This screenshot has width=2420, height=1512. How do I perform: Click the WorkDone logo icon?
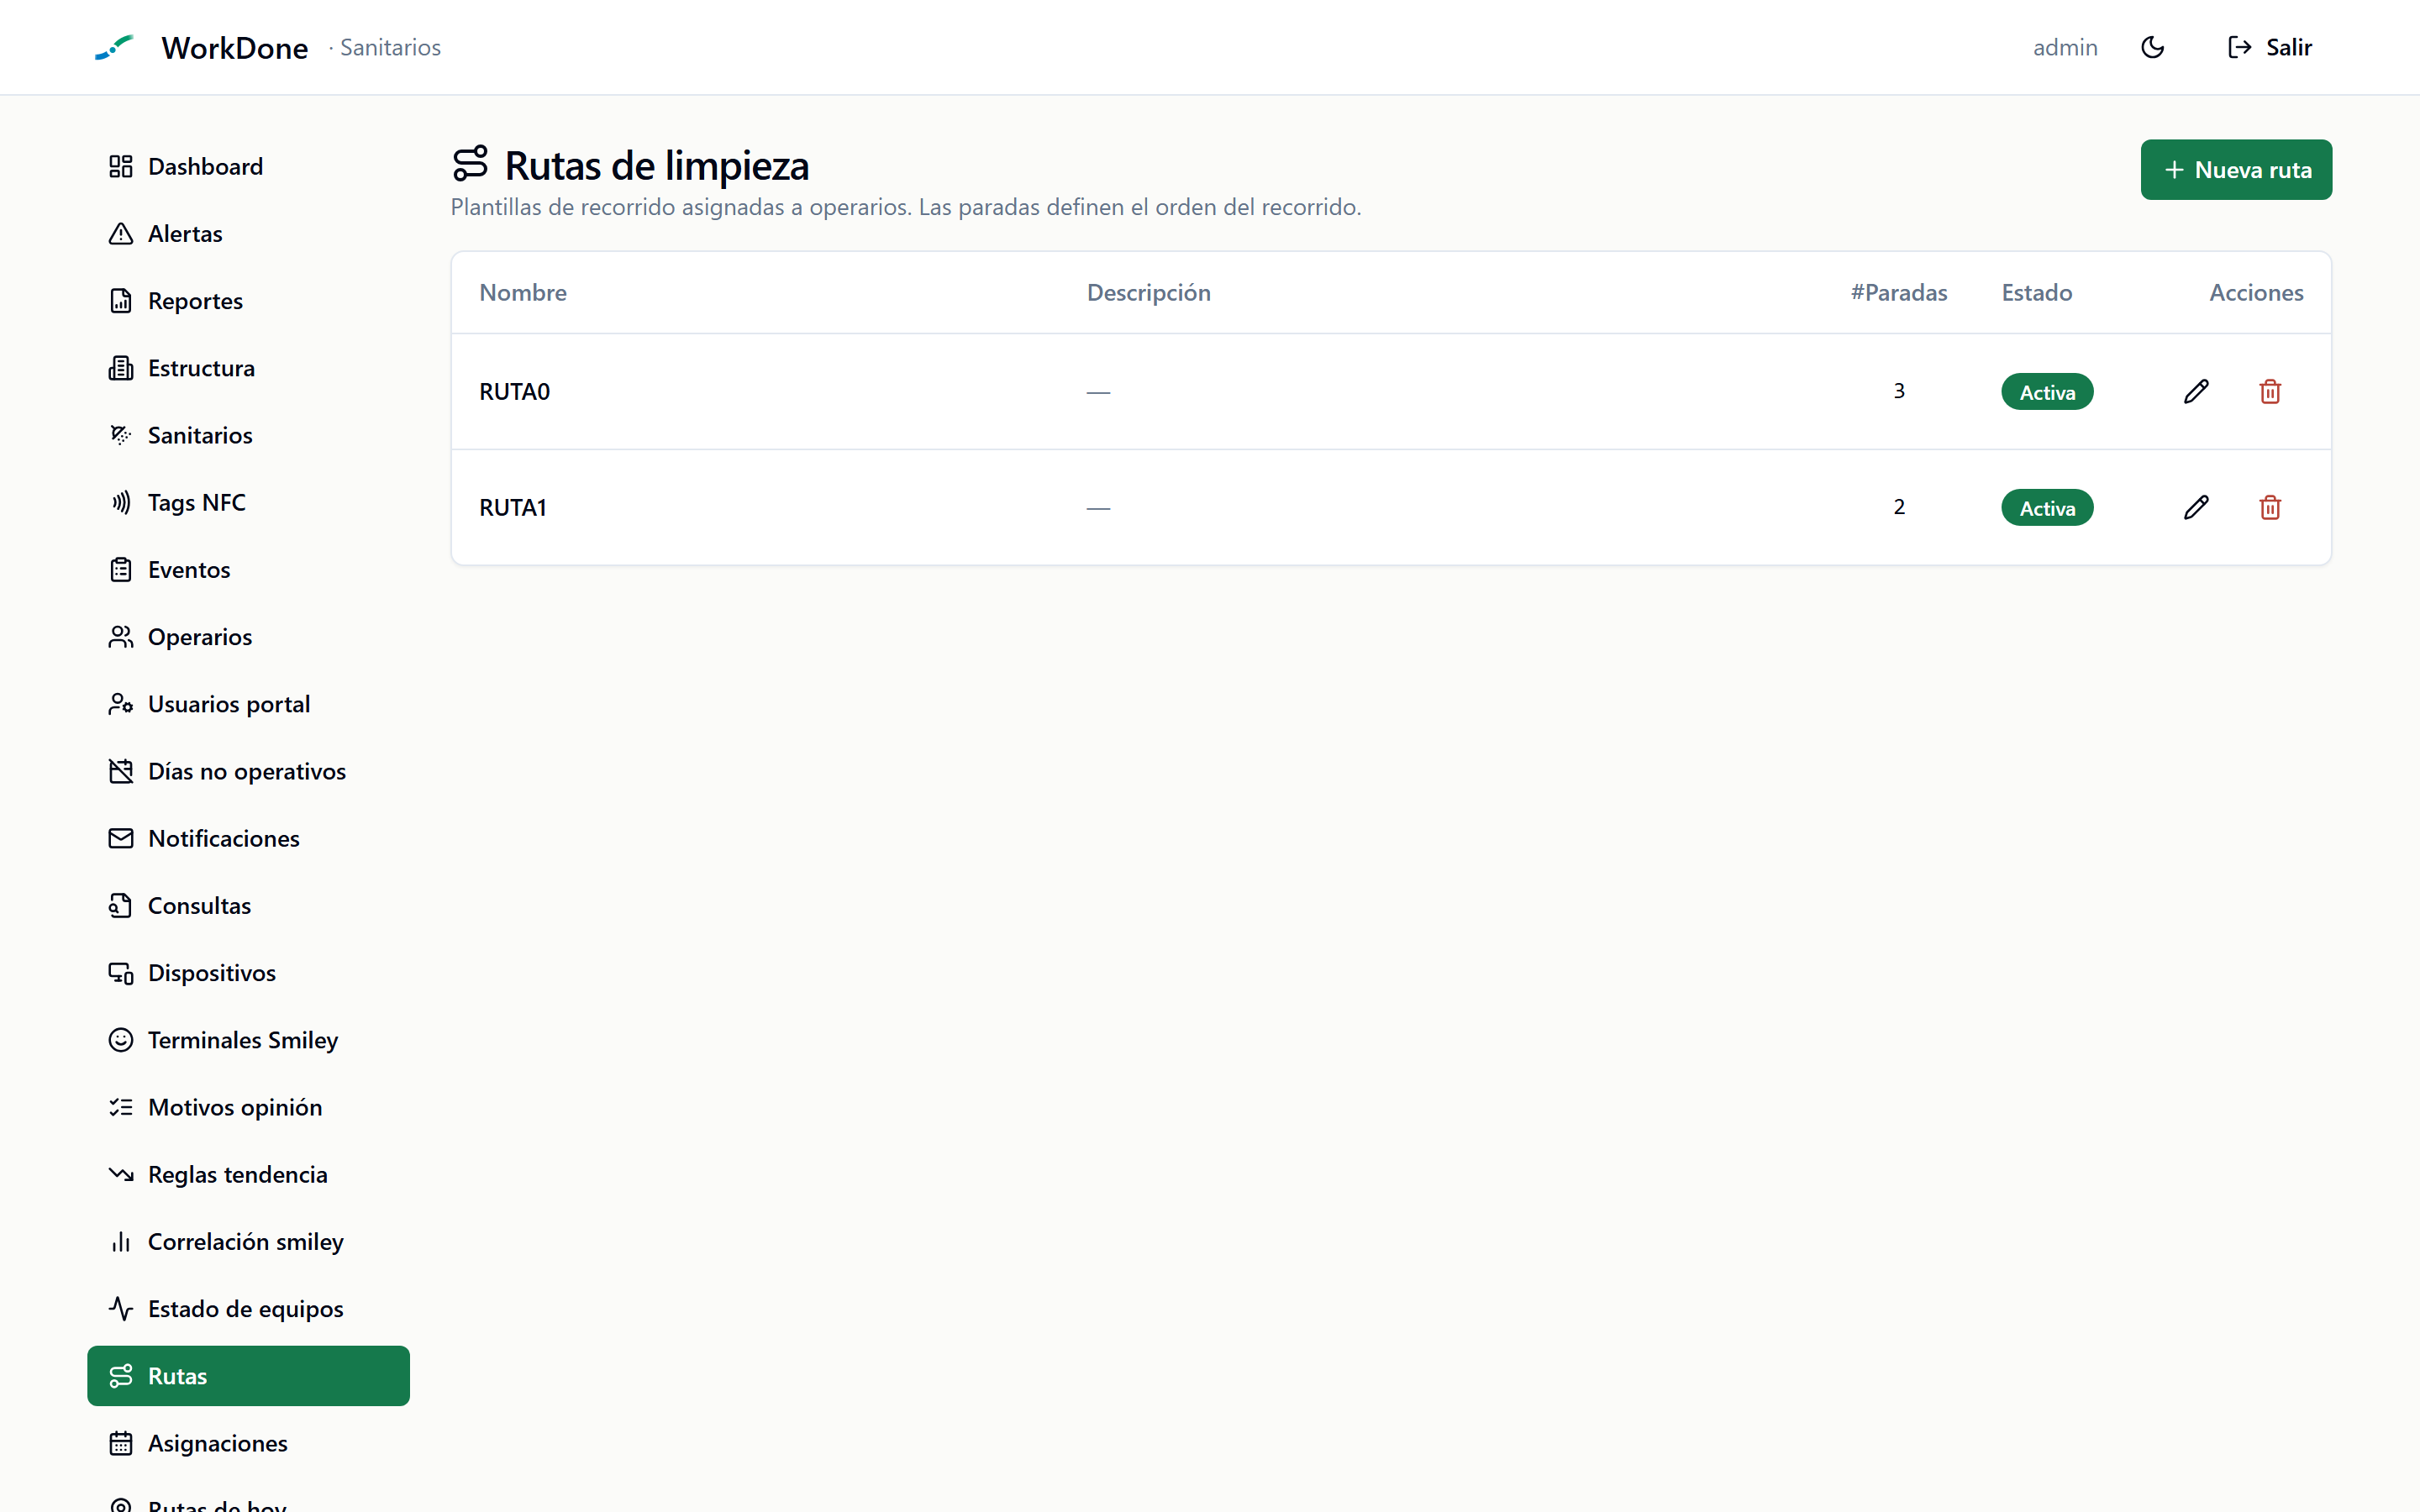pos(114,47)
